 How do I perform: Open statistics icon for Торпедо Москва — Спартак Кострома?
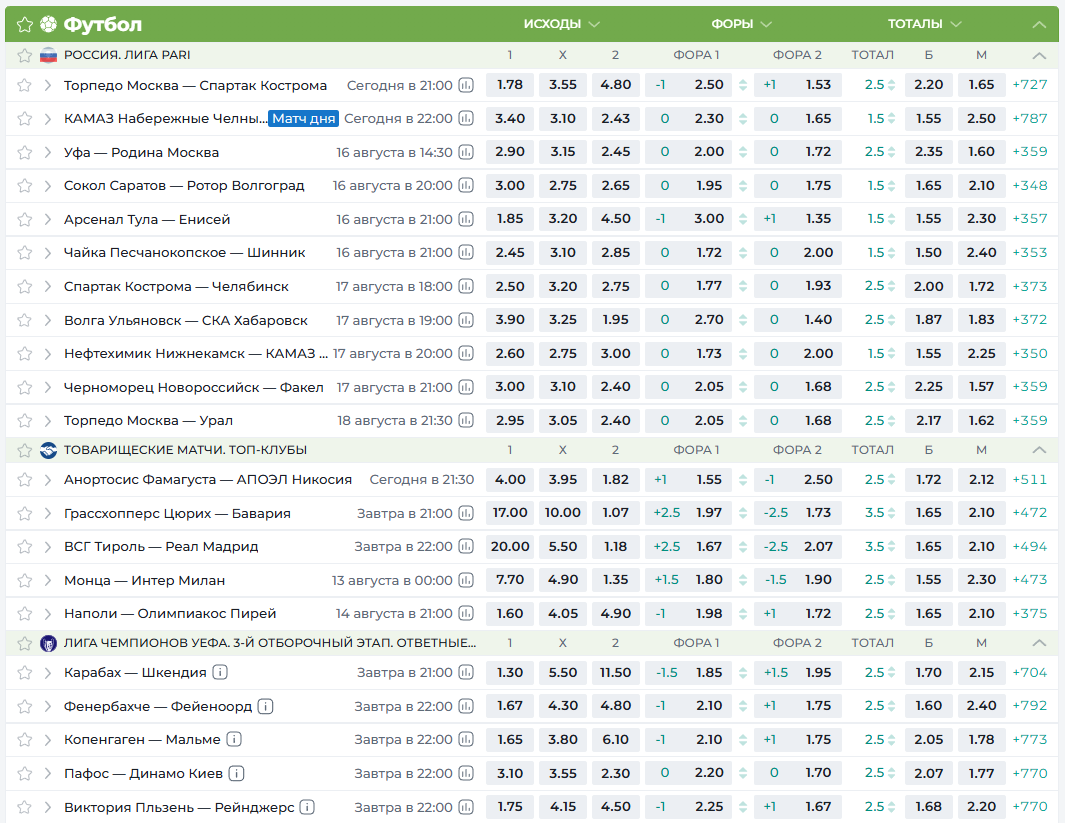point(466,86)
